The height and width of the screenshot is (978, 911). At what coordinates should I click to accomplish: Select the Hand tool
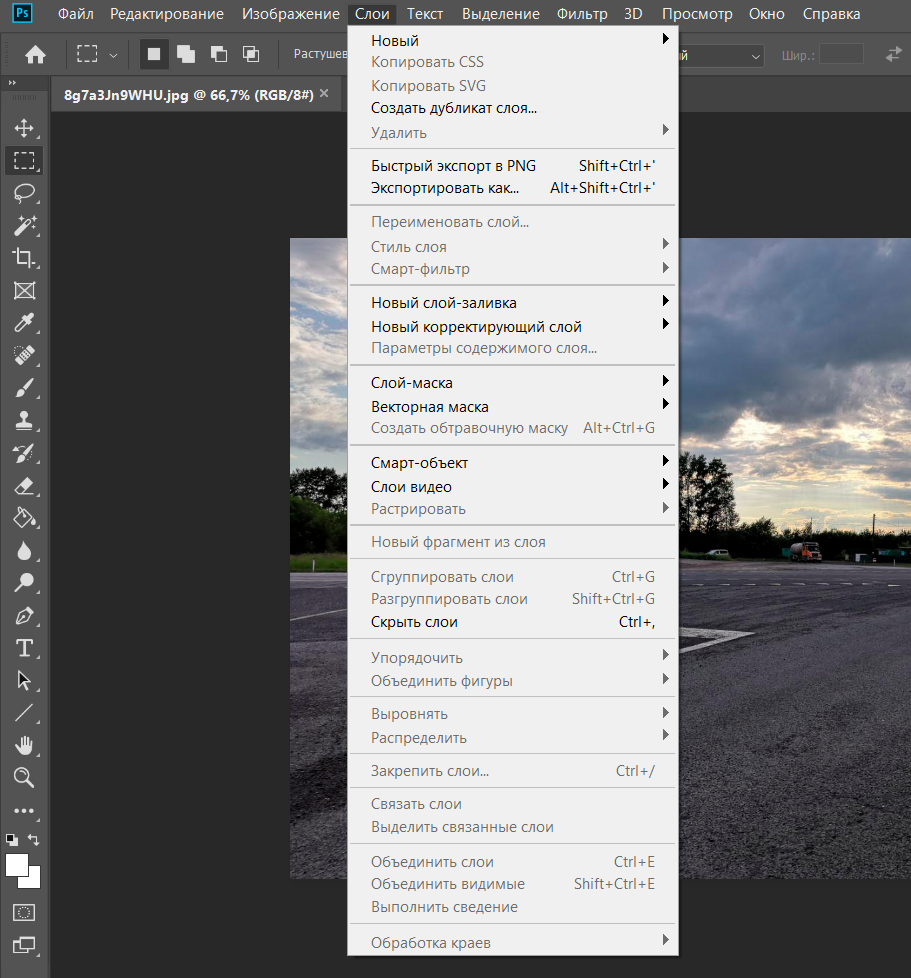click(24, 745)
